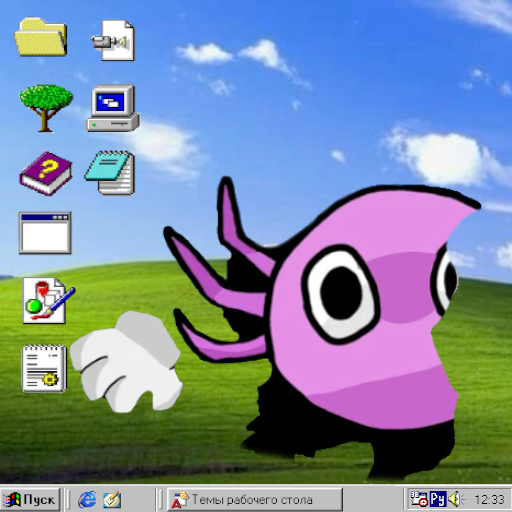Viewport: 512px width, 512px height.
Task: Select the video camera file icon
Action: pyautogui.click(x=113, y=40)
